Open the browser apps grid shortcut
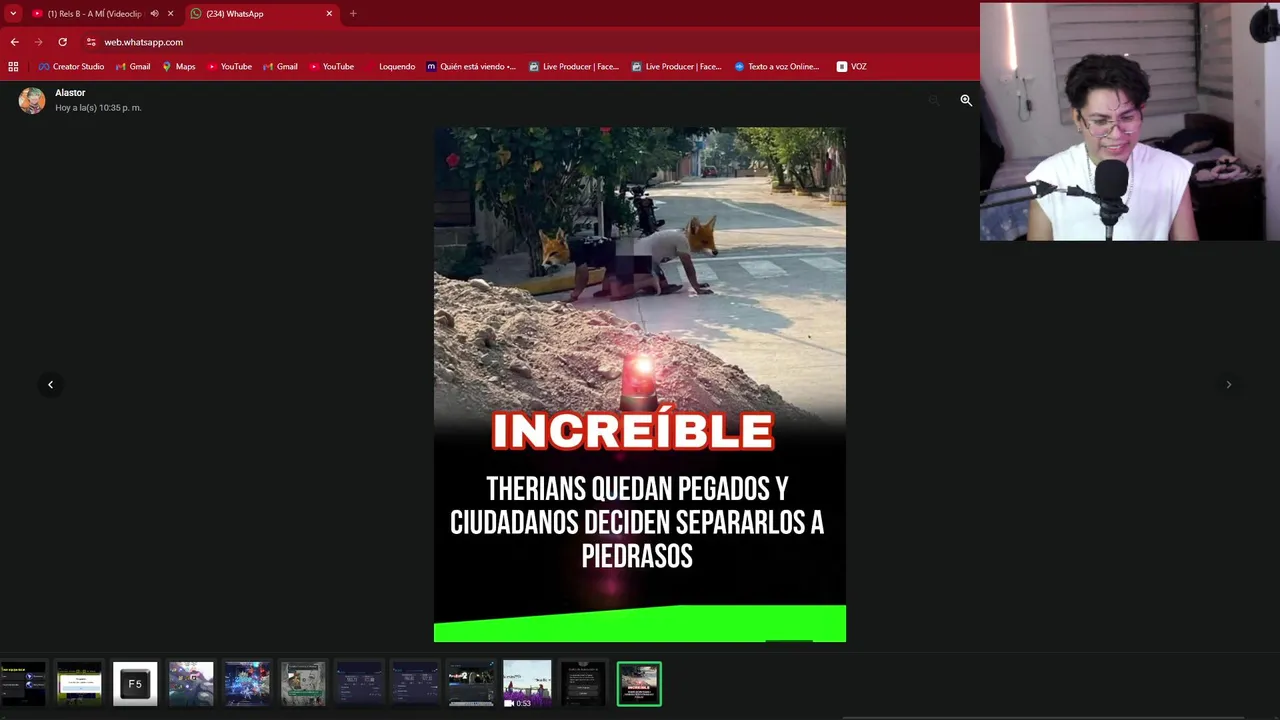The width and height of the screenshot is (1280, 720). (x=13, y=67)
